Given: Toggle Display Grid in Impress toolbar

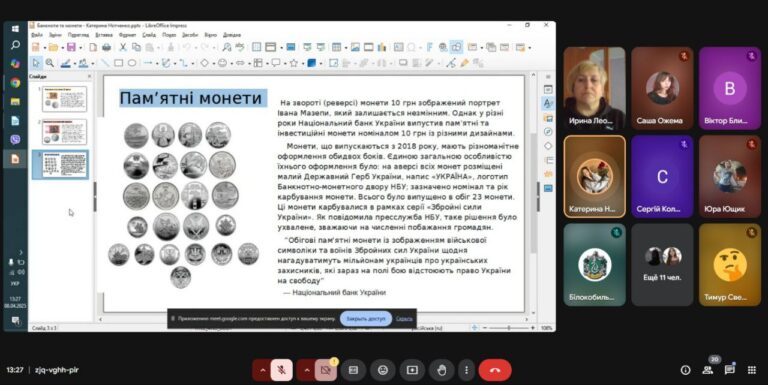Looking at the screenshot, I should point(256,48).
